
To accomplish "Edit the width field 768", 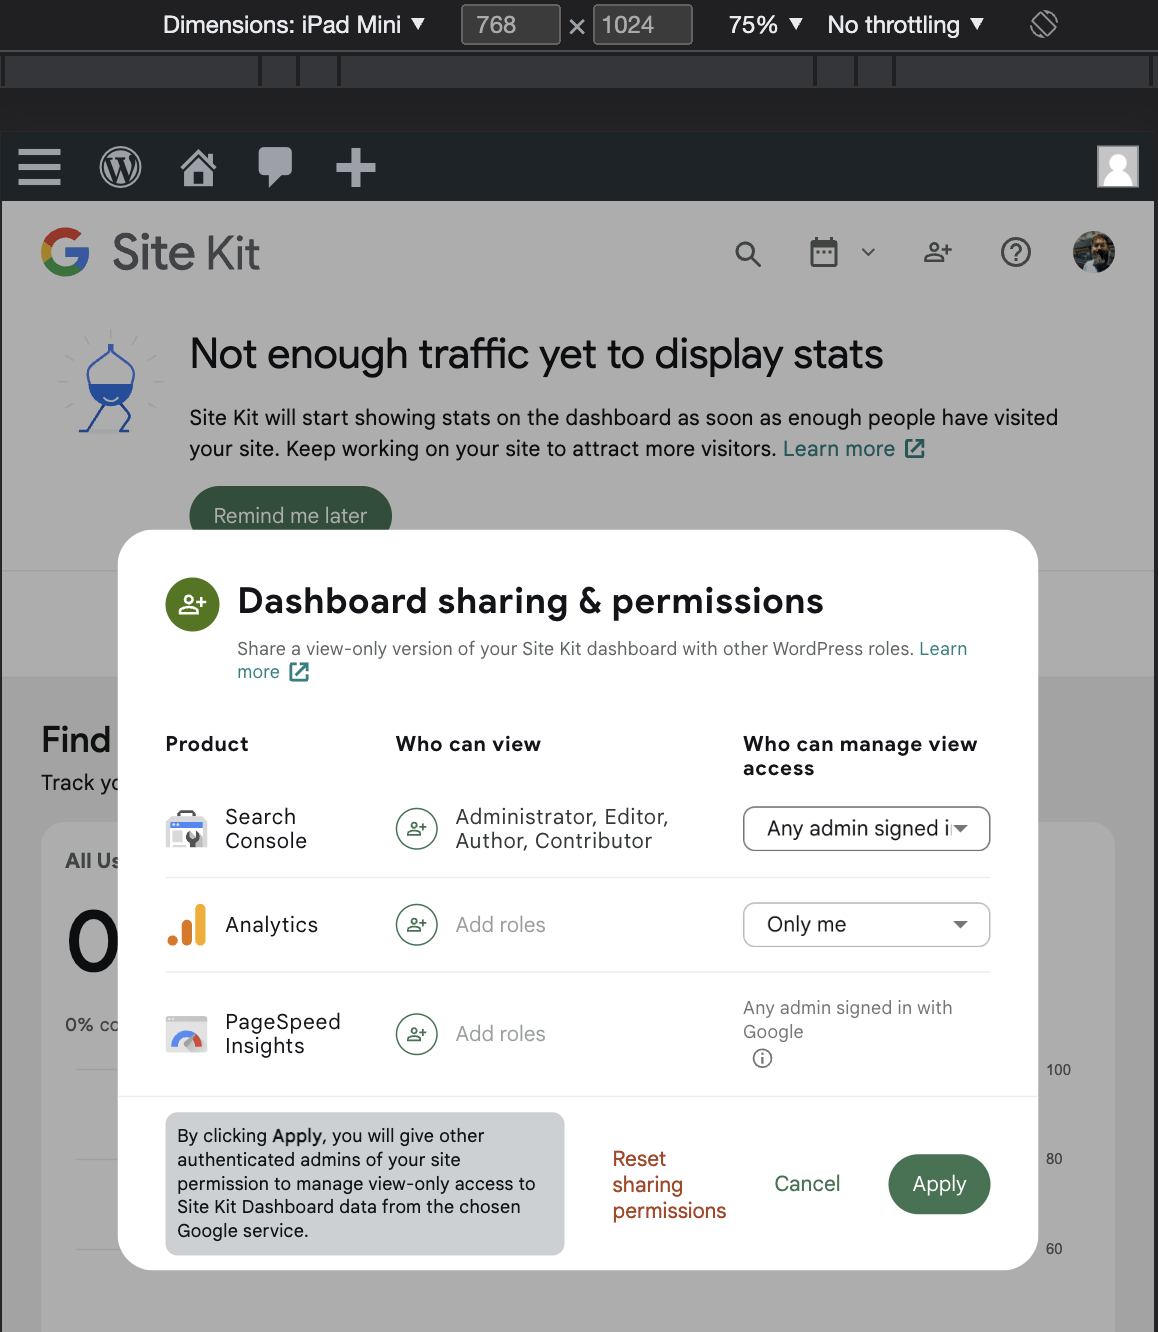I will (511, 25).
